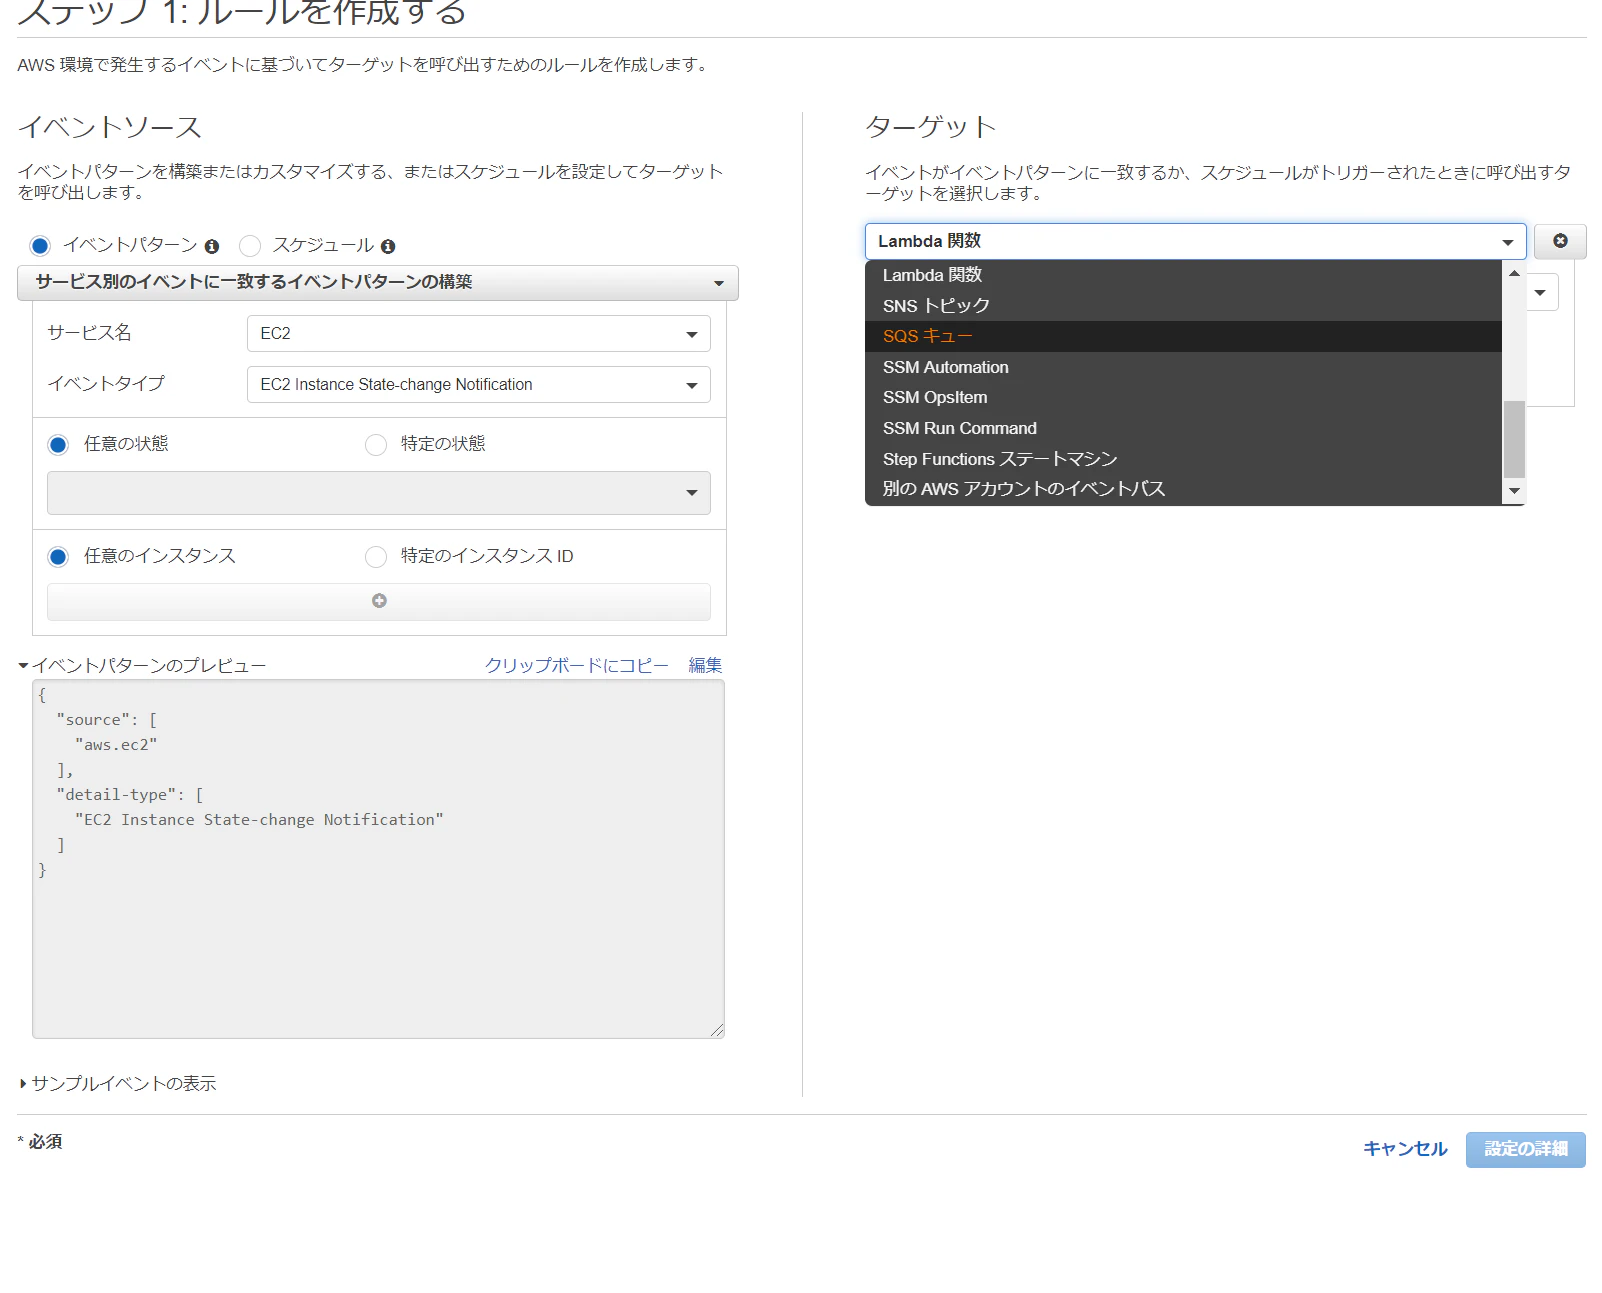Click the resize handle of preview textarea
The height and width of the screenshot is (1293, 1602).
pos(717,1031)
